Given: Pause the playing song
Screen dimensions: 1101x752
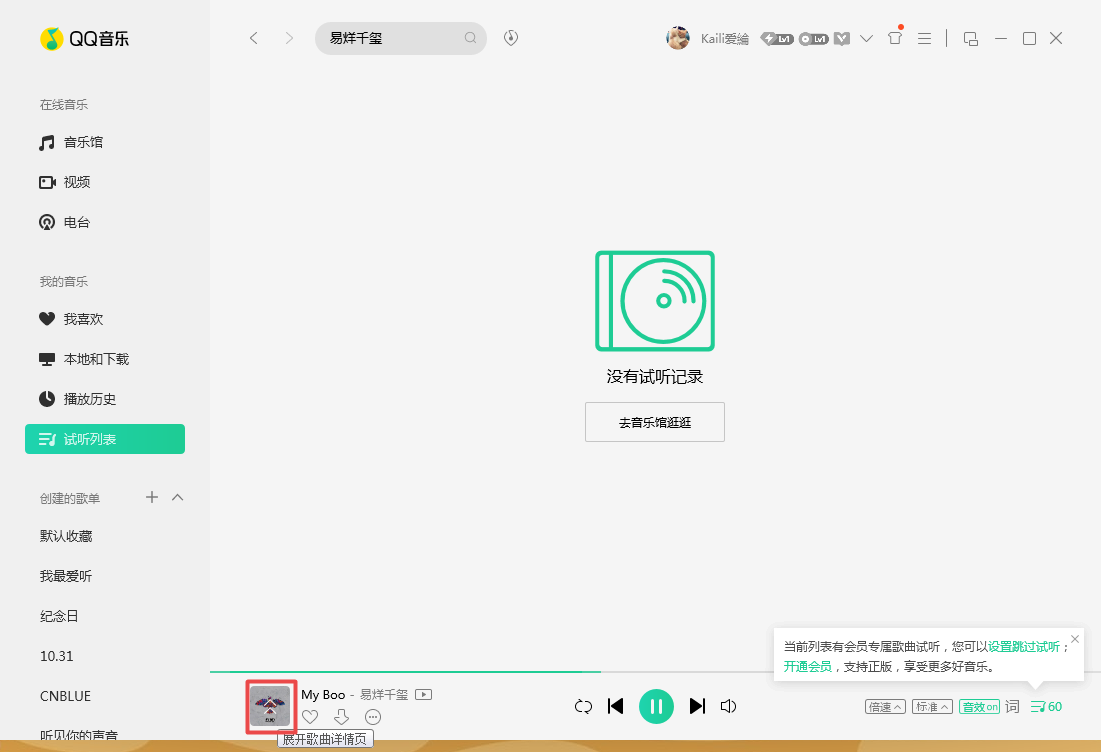Looking at the screenshot, I should pyautogui.click(x=656, y=706).
